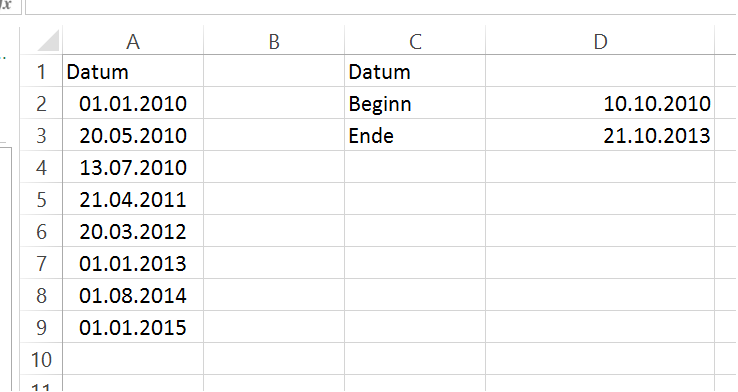This screenshot has height=392, width=738.
Task: Click cell A1 containing Datum
Action: coord(133,72)
